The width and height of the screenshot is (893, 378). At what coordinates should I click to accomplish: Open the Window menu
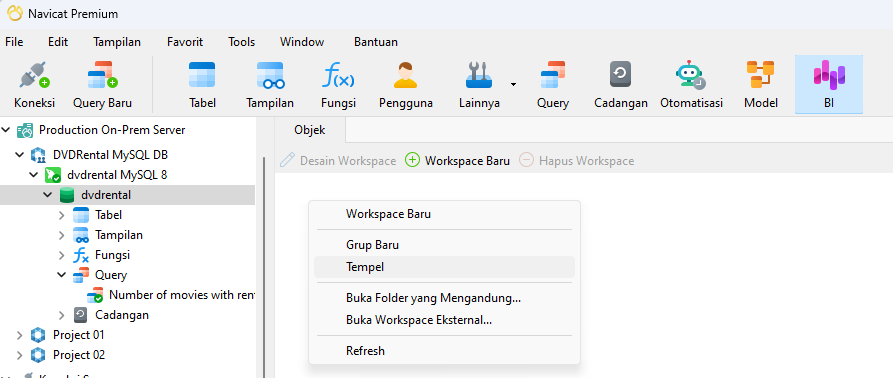click(302, 42)
